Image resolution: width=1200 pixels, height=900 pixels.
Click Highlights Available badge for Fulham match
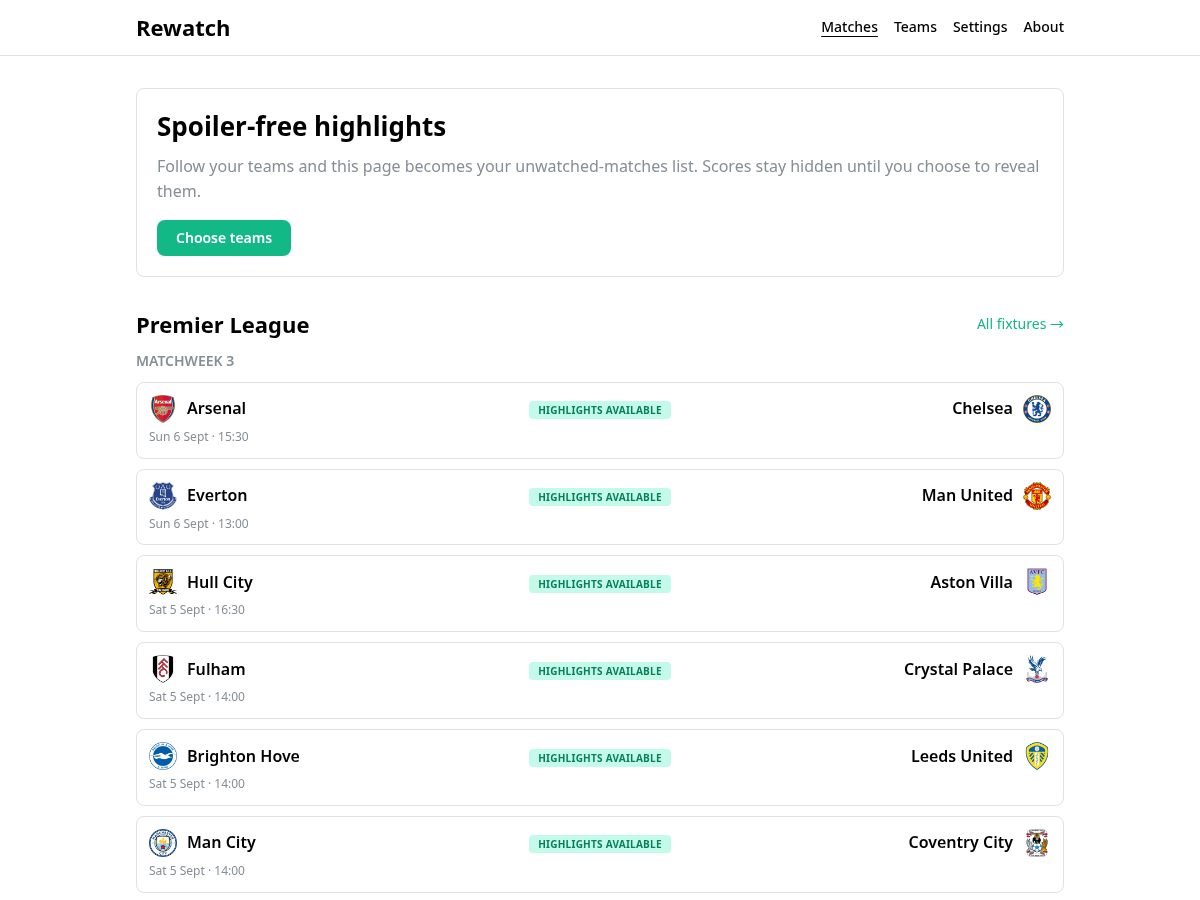(x=600, y=671)
